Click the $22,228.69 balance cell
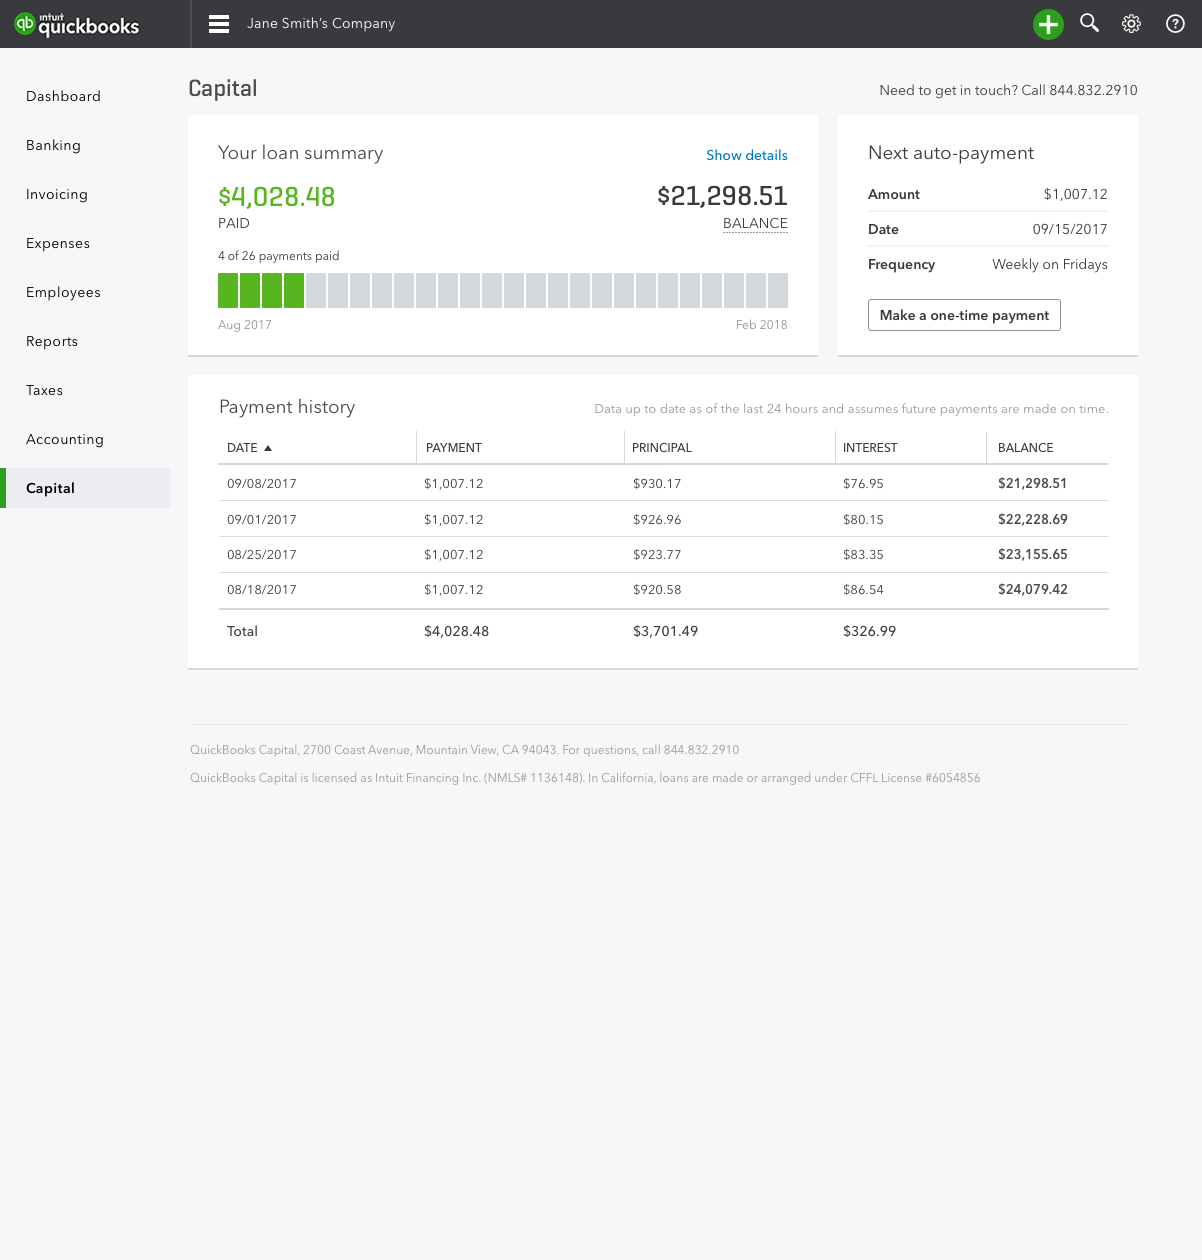 tap(1032, 519)
